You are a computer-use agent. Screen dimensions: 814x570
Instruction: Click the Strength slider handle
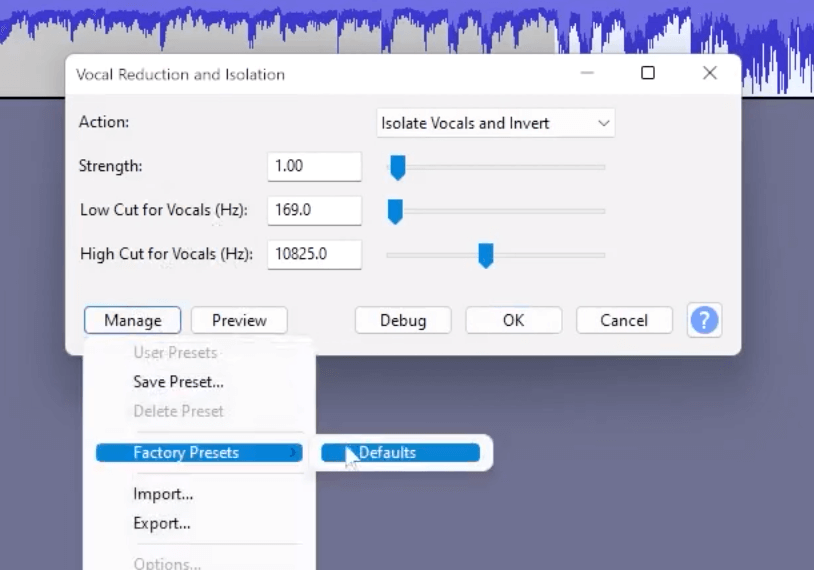click(398, 167)
